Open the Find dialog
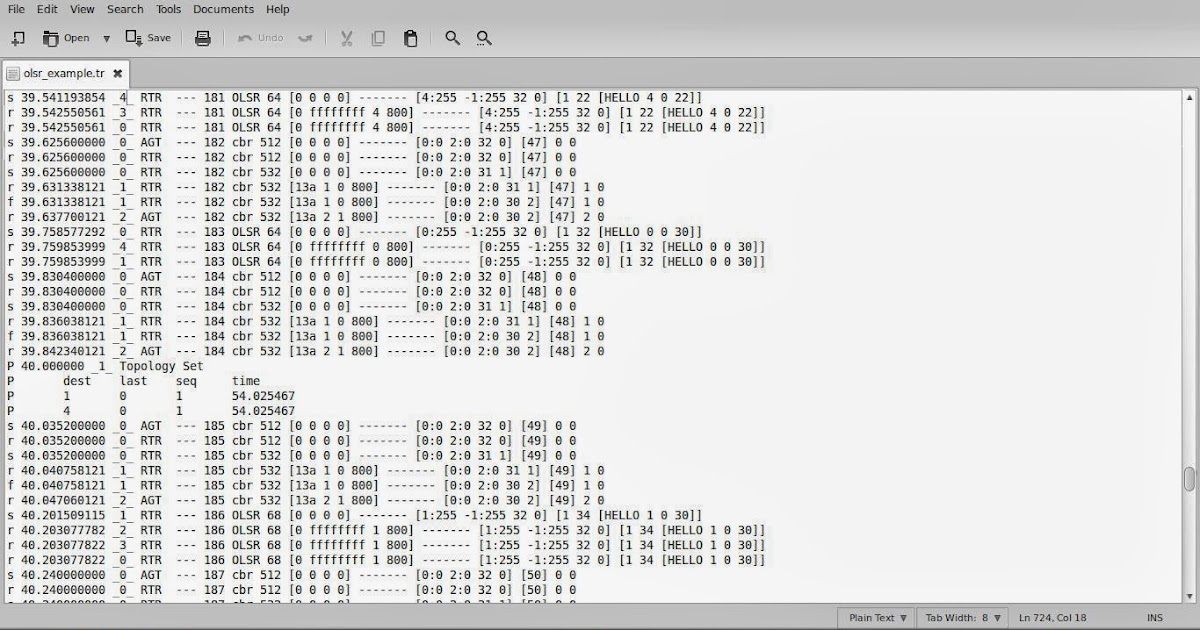 coord(452,37)
